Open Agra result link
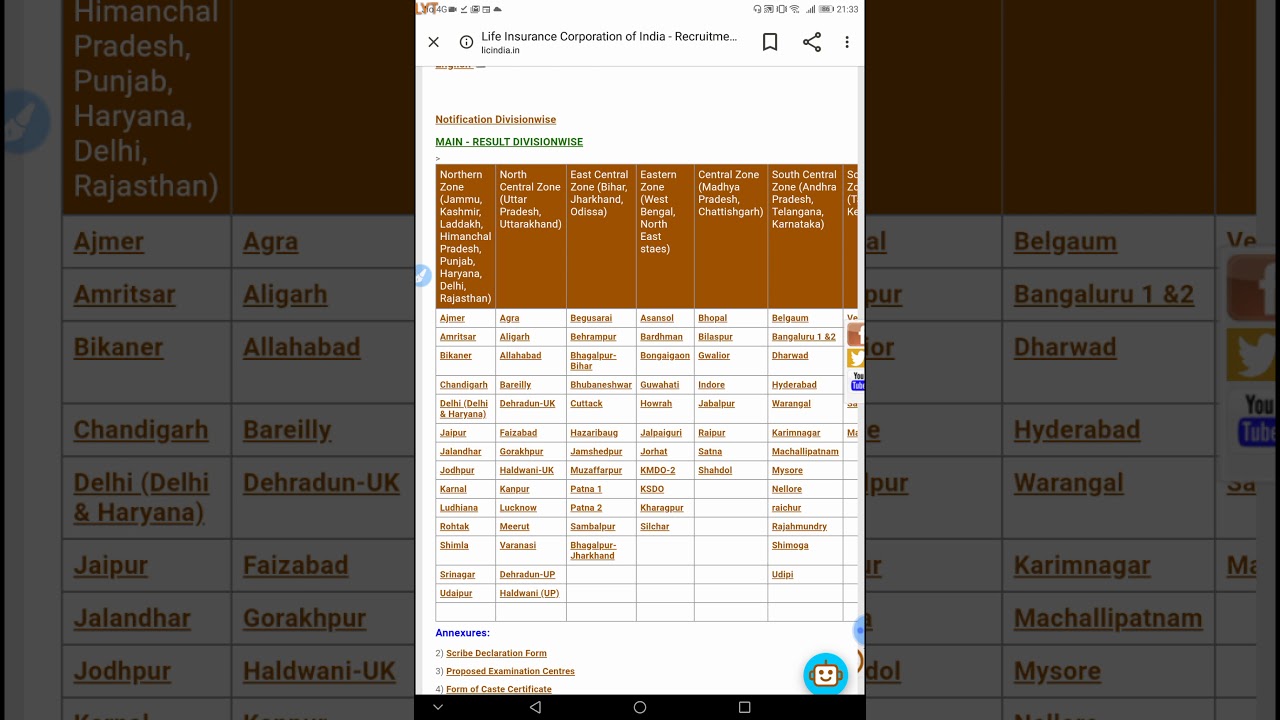The width and height of the screenshot is (1280, 720). coord(510,318)
